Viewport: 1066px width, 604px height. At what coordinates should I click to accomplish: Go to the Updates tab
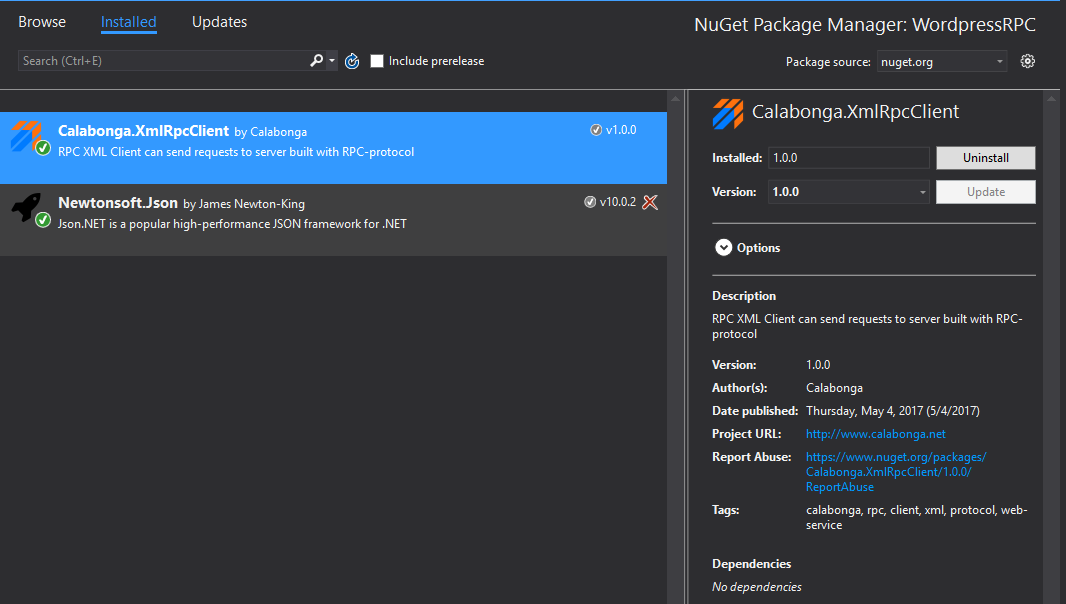[220, 22]
